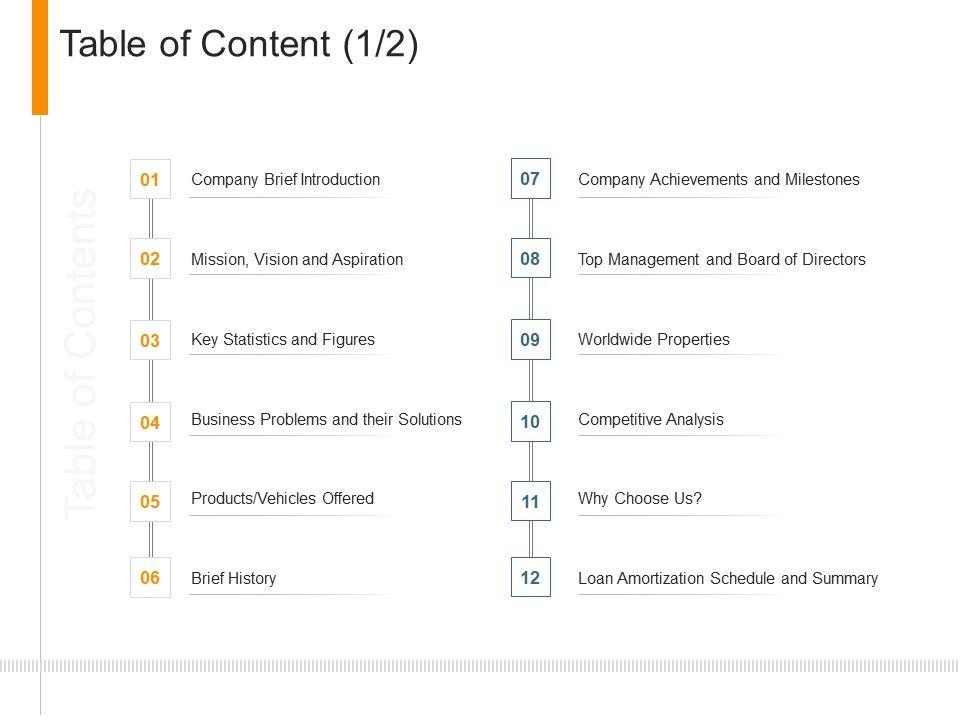Open Top Management and Board of Directors

pos(722,260)
